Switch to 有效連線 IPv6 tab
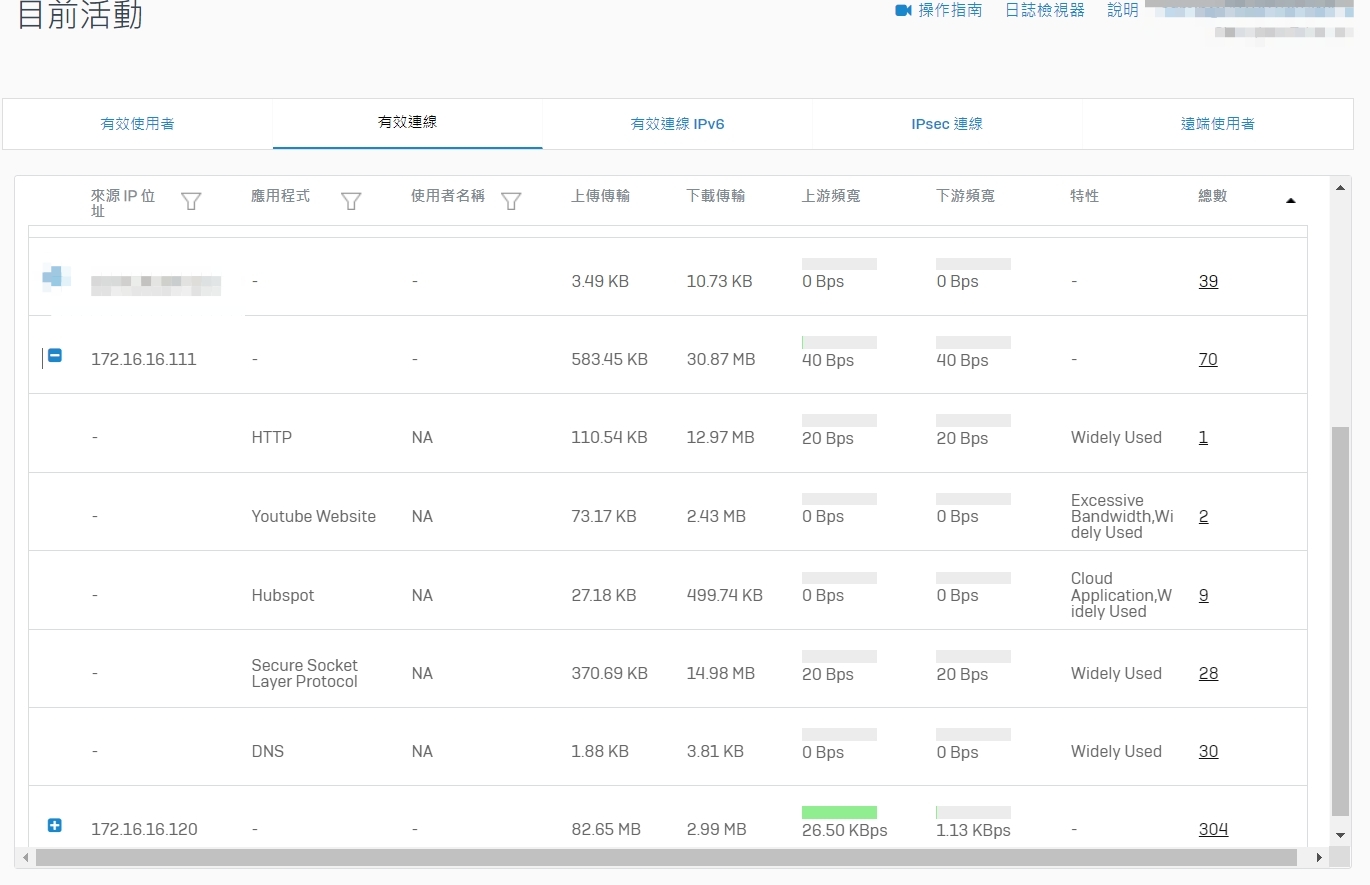The height and width of the screenshot is (885, 1370). tap(677, 124)
